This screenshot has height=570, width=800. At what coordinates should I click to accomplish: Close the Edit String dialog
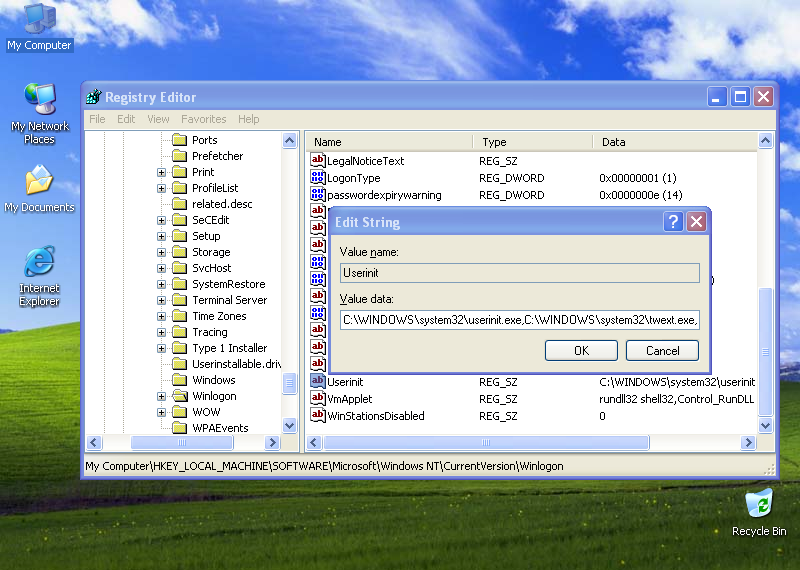(x=696, y=221)
